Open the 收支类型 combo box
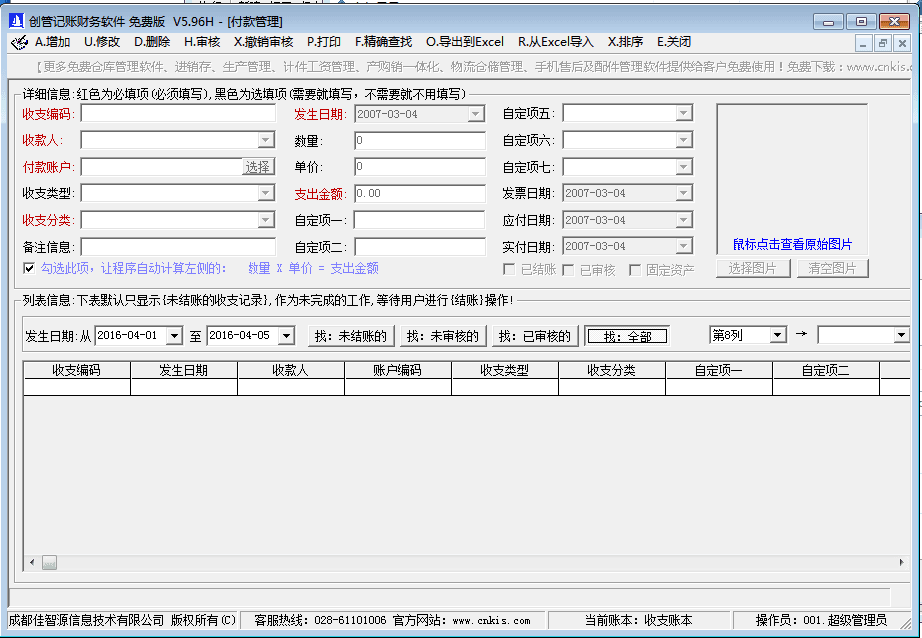 pyautogui.click(x=266, y=193)
